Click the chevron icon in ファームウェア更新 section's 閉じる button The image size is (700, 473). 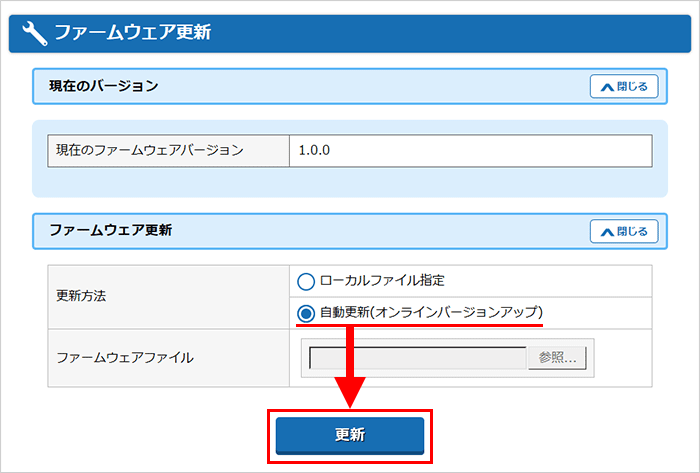606,232
